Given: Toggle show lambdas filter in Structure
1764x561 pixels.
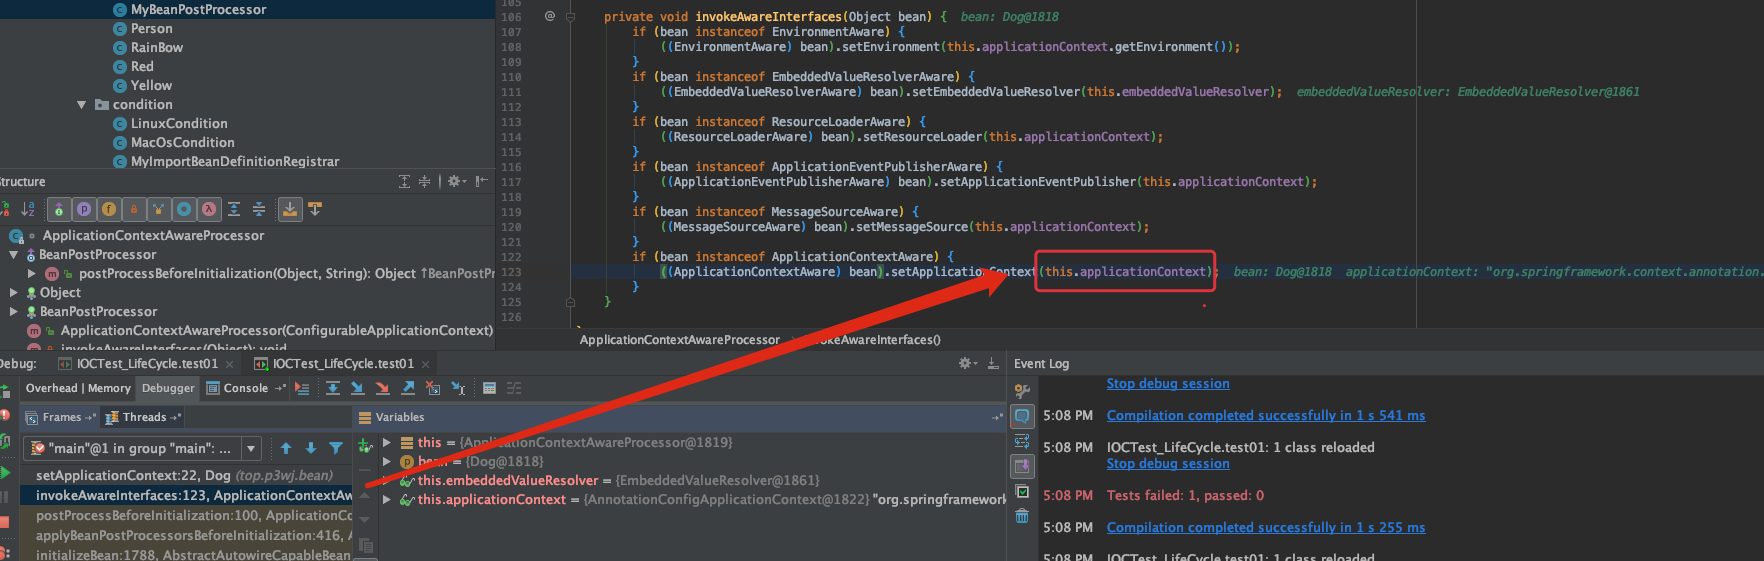Looking at the screenshot, I should click(209, 209).
